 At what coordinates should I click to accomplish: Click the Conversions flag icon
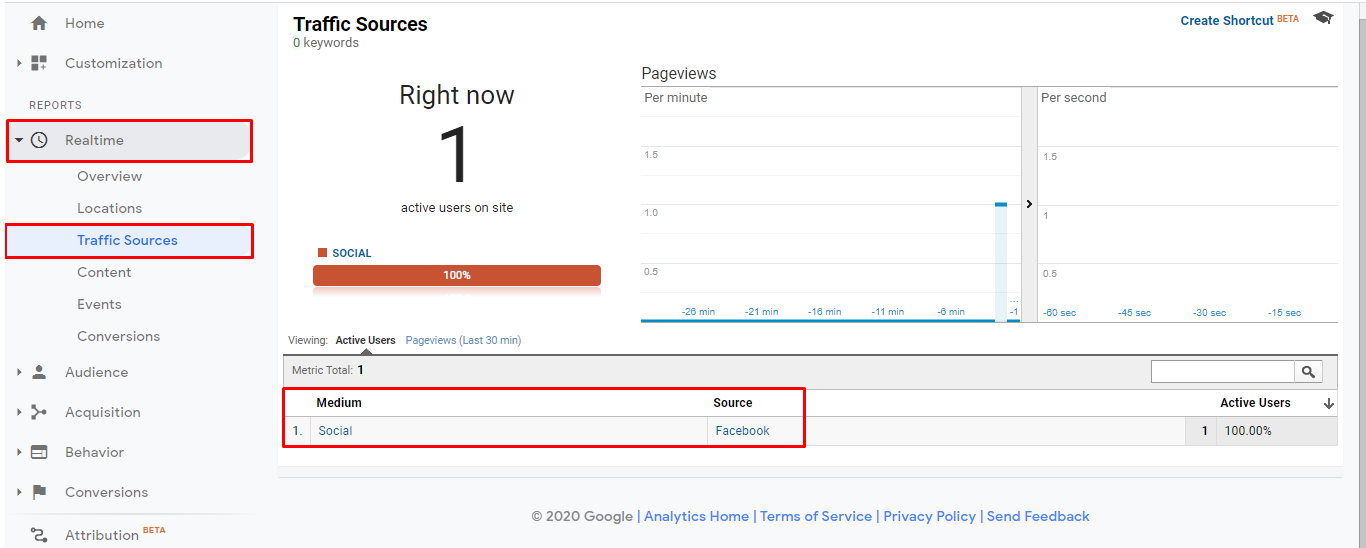39,492
